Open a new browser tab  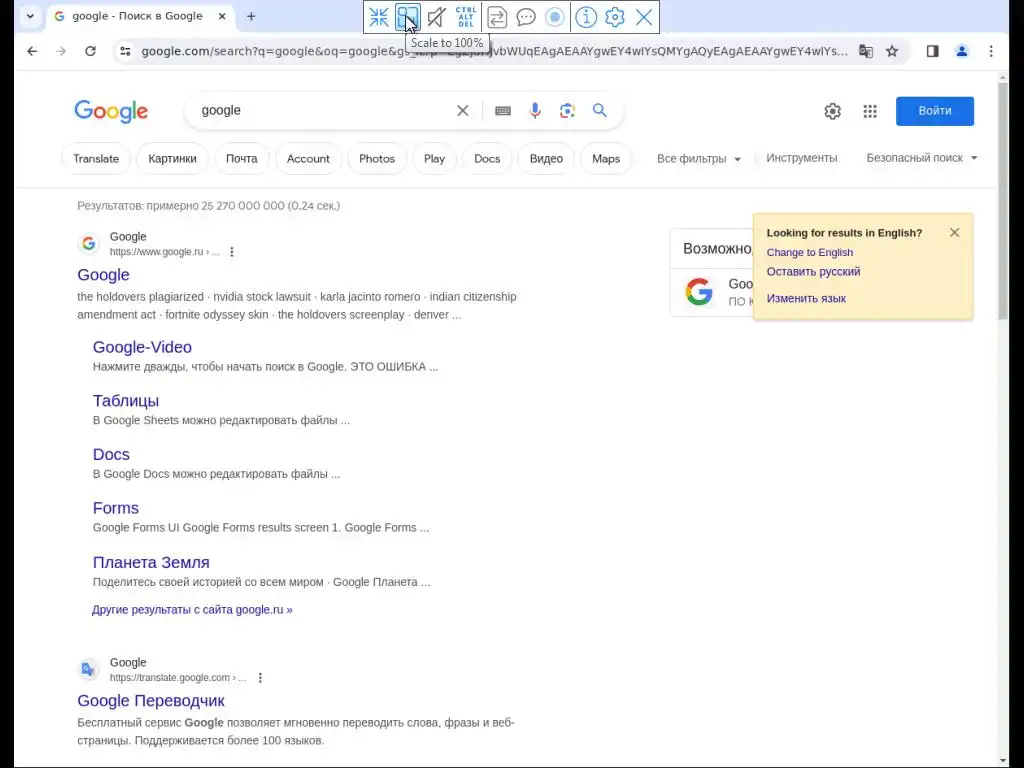(x=251, y=16)
